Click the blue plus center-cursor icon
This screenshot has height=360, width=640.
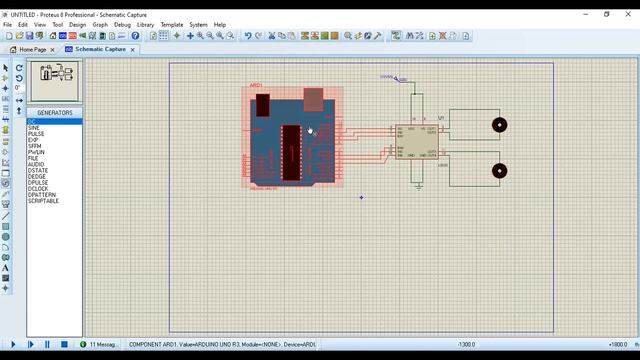(190, 36)
